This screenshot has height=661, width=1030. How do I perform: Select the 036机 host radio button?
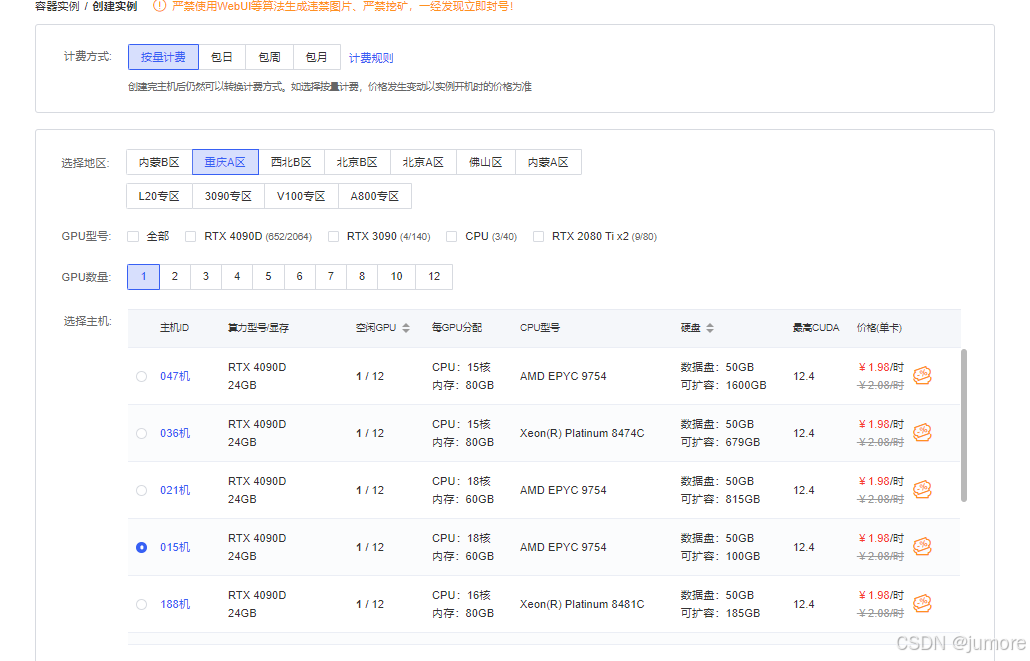tap(141, 434)
